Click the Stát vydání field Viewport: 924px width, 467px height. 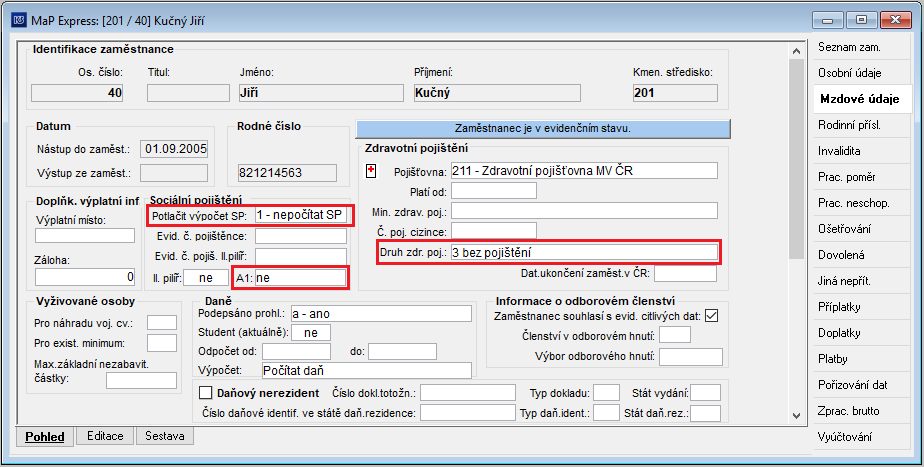tap(705, 393)
